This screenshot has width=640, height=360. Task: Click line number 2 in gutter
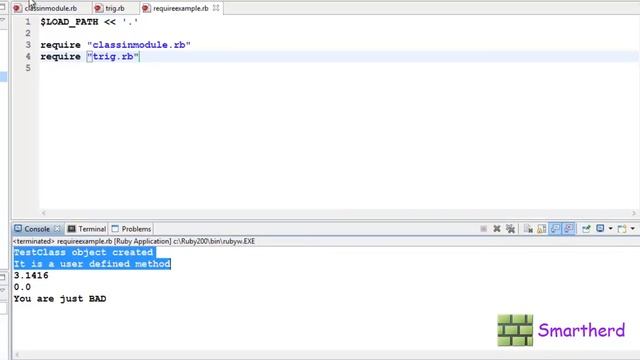tap(28, 33)
